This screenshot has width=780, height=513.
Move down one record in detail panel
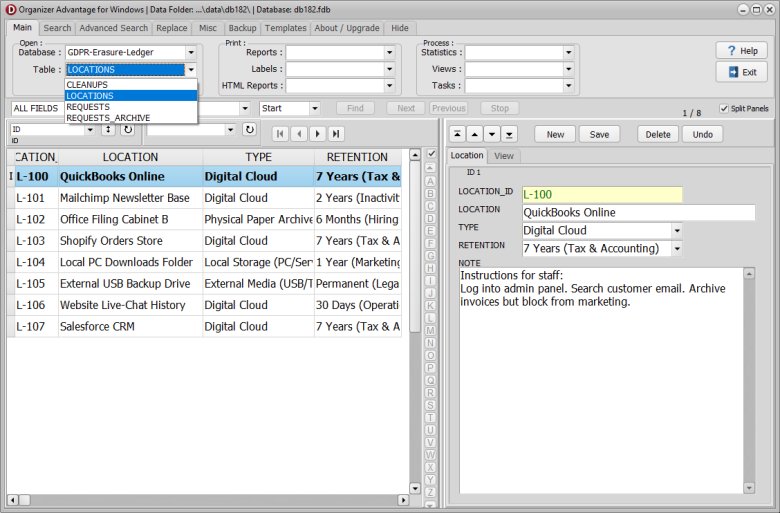(x=492, y=134)
